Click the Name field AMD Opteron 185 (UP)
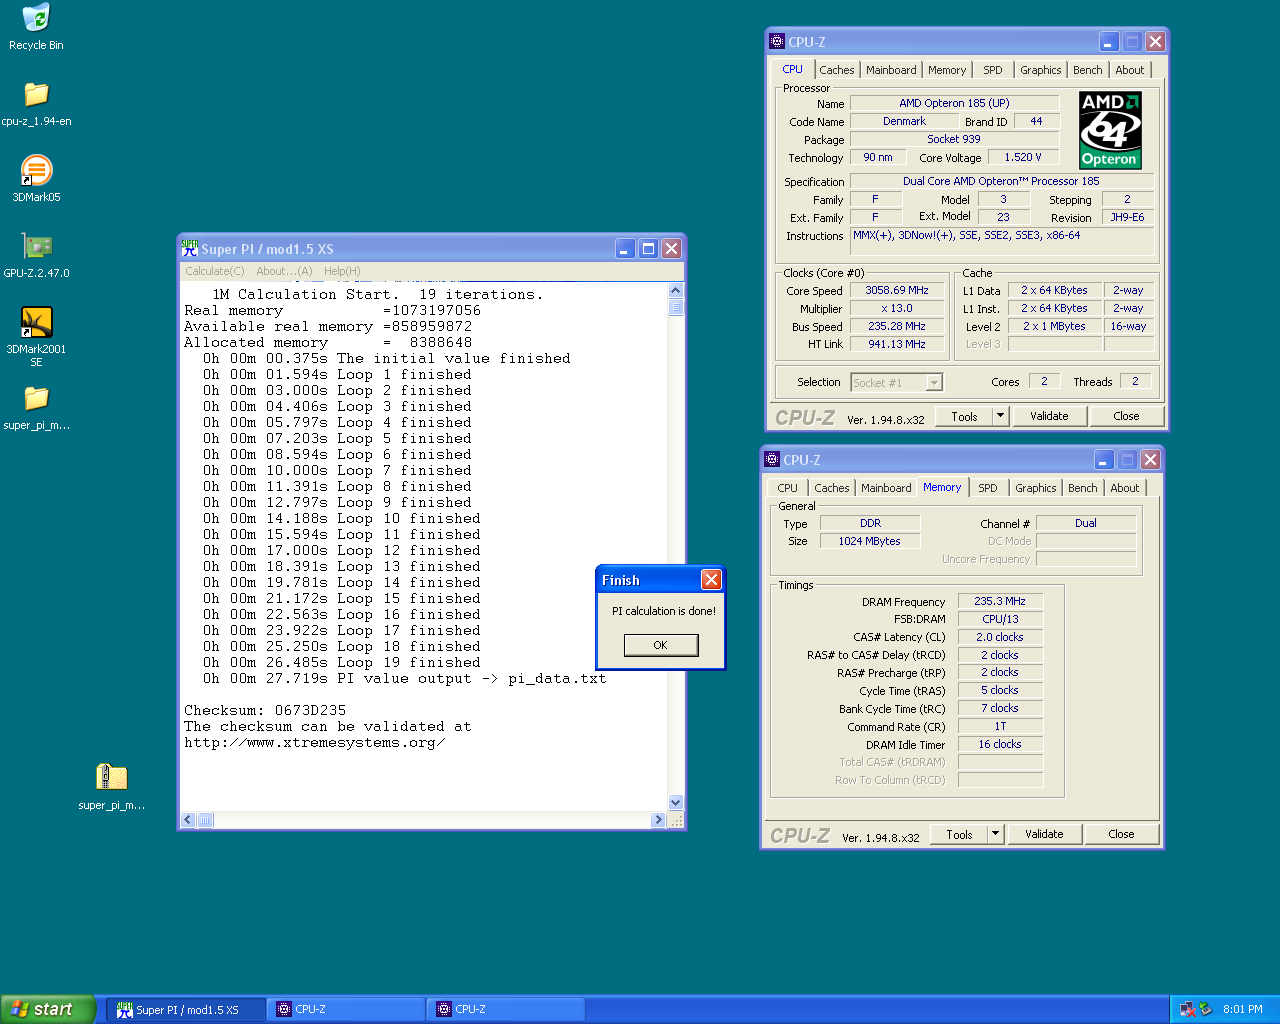Viewport: 1280px width, 1024px height. point(954,103)
